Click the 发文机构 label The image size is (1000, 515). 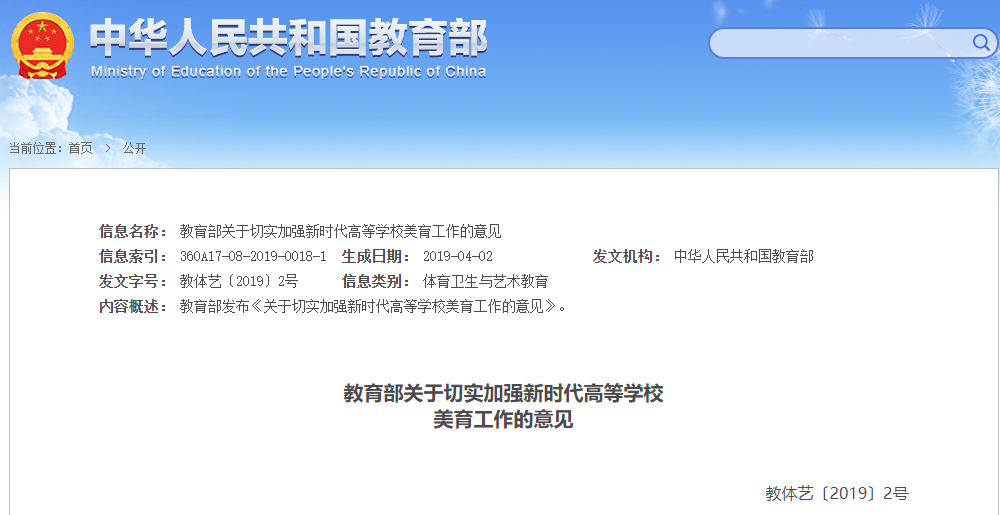coord(627,257)
